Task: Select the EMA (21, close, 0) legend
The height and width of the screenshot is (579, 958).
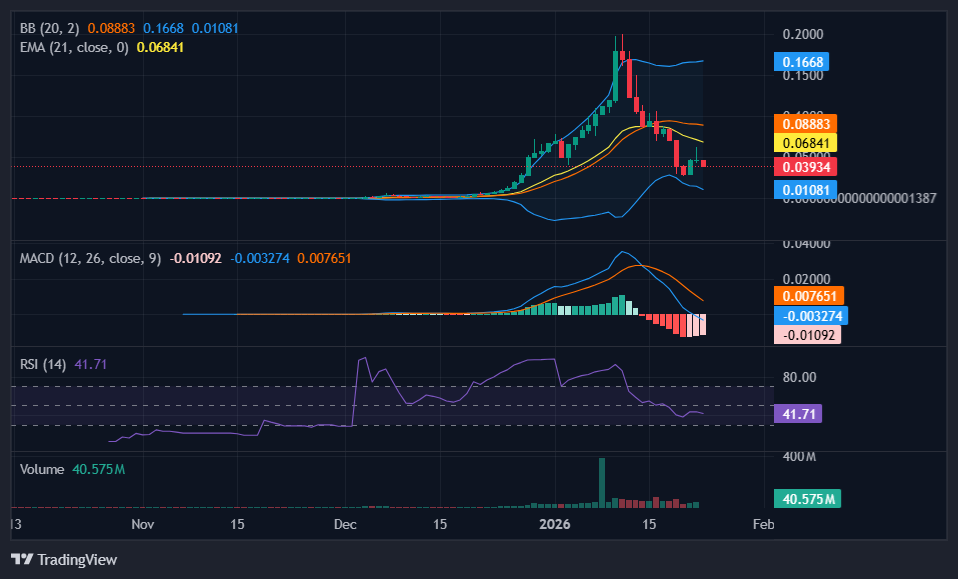Action: click(x=74, y=47)
